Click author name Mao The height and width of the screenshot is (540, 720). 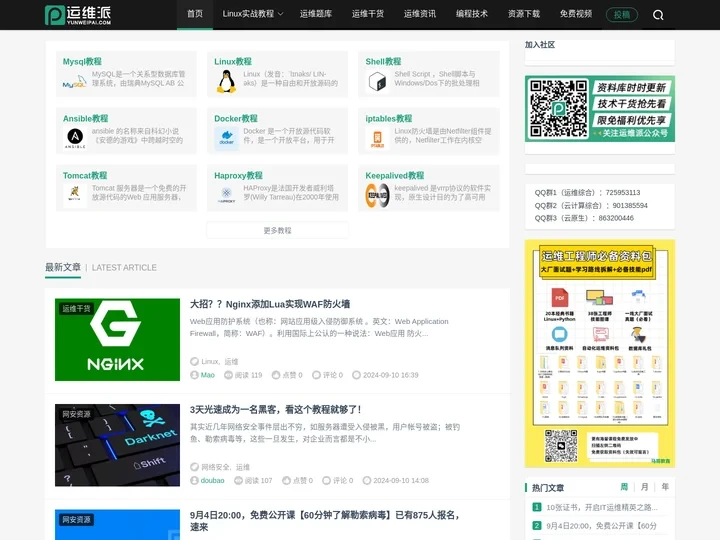pos(208,375)
